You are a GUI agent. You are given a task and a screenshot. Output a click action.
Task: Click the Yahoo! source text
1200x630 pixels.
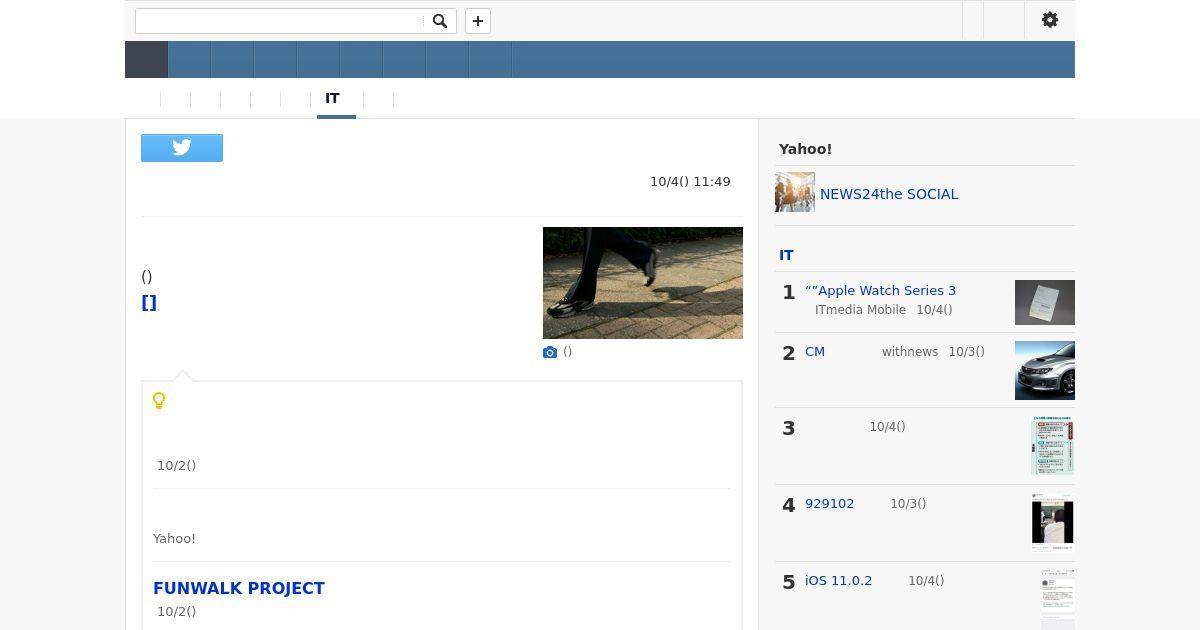pos(174,538)
